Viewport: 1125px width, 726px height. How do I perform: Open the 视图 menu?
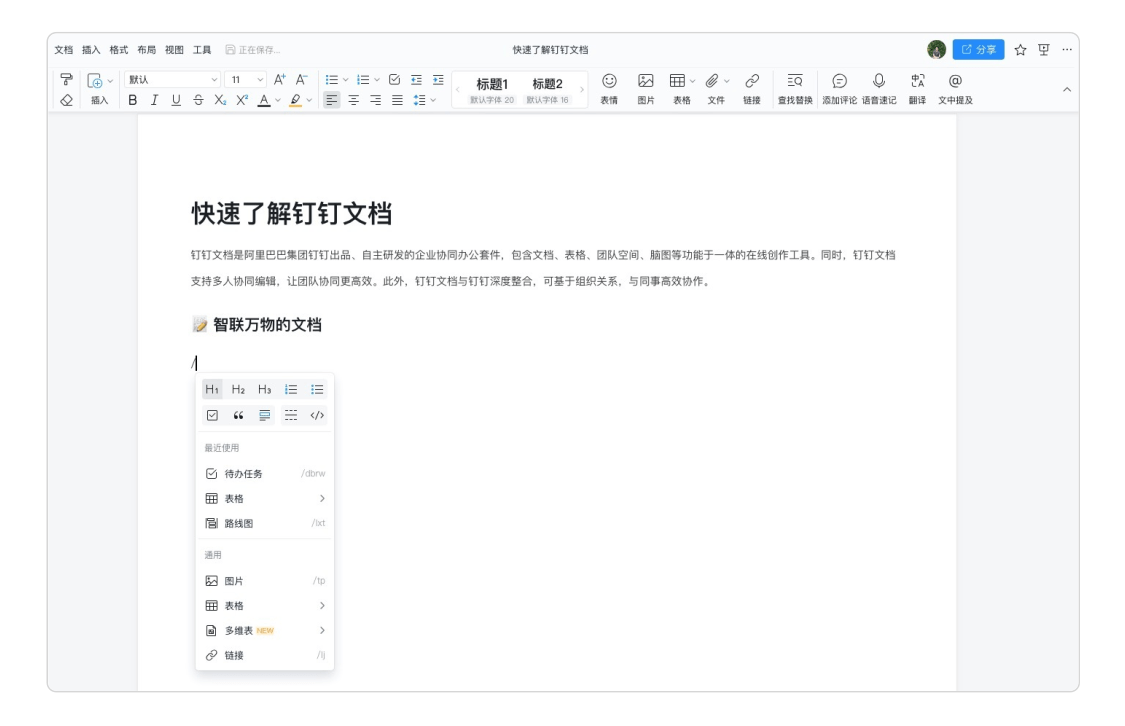174,50
